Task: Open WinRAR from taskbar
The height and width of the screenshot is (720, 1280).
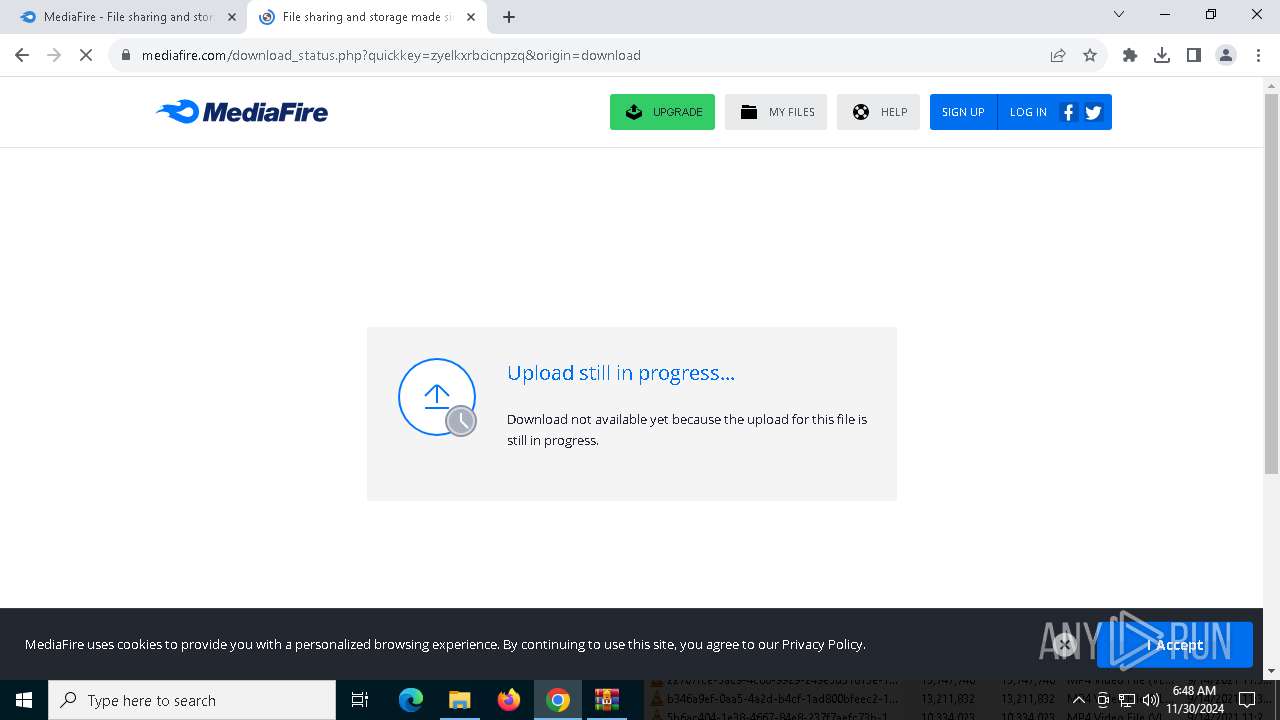Action: pyautogui.click(x=607, y=700)
